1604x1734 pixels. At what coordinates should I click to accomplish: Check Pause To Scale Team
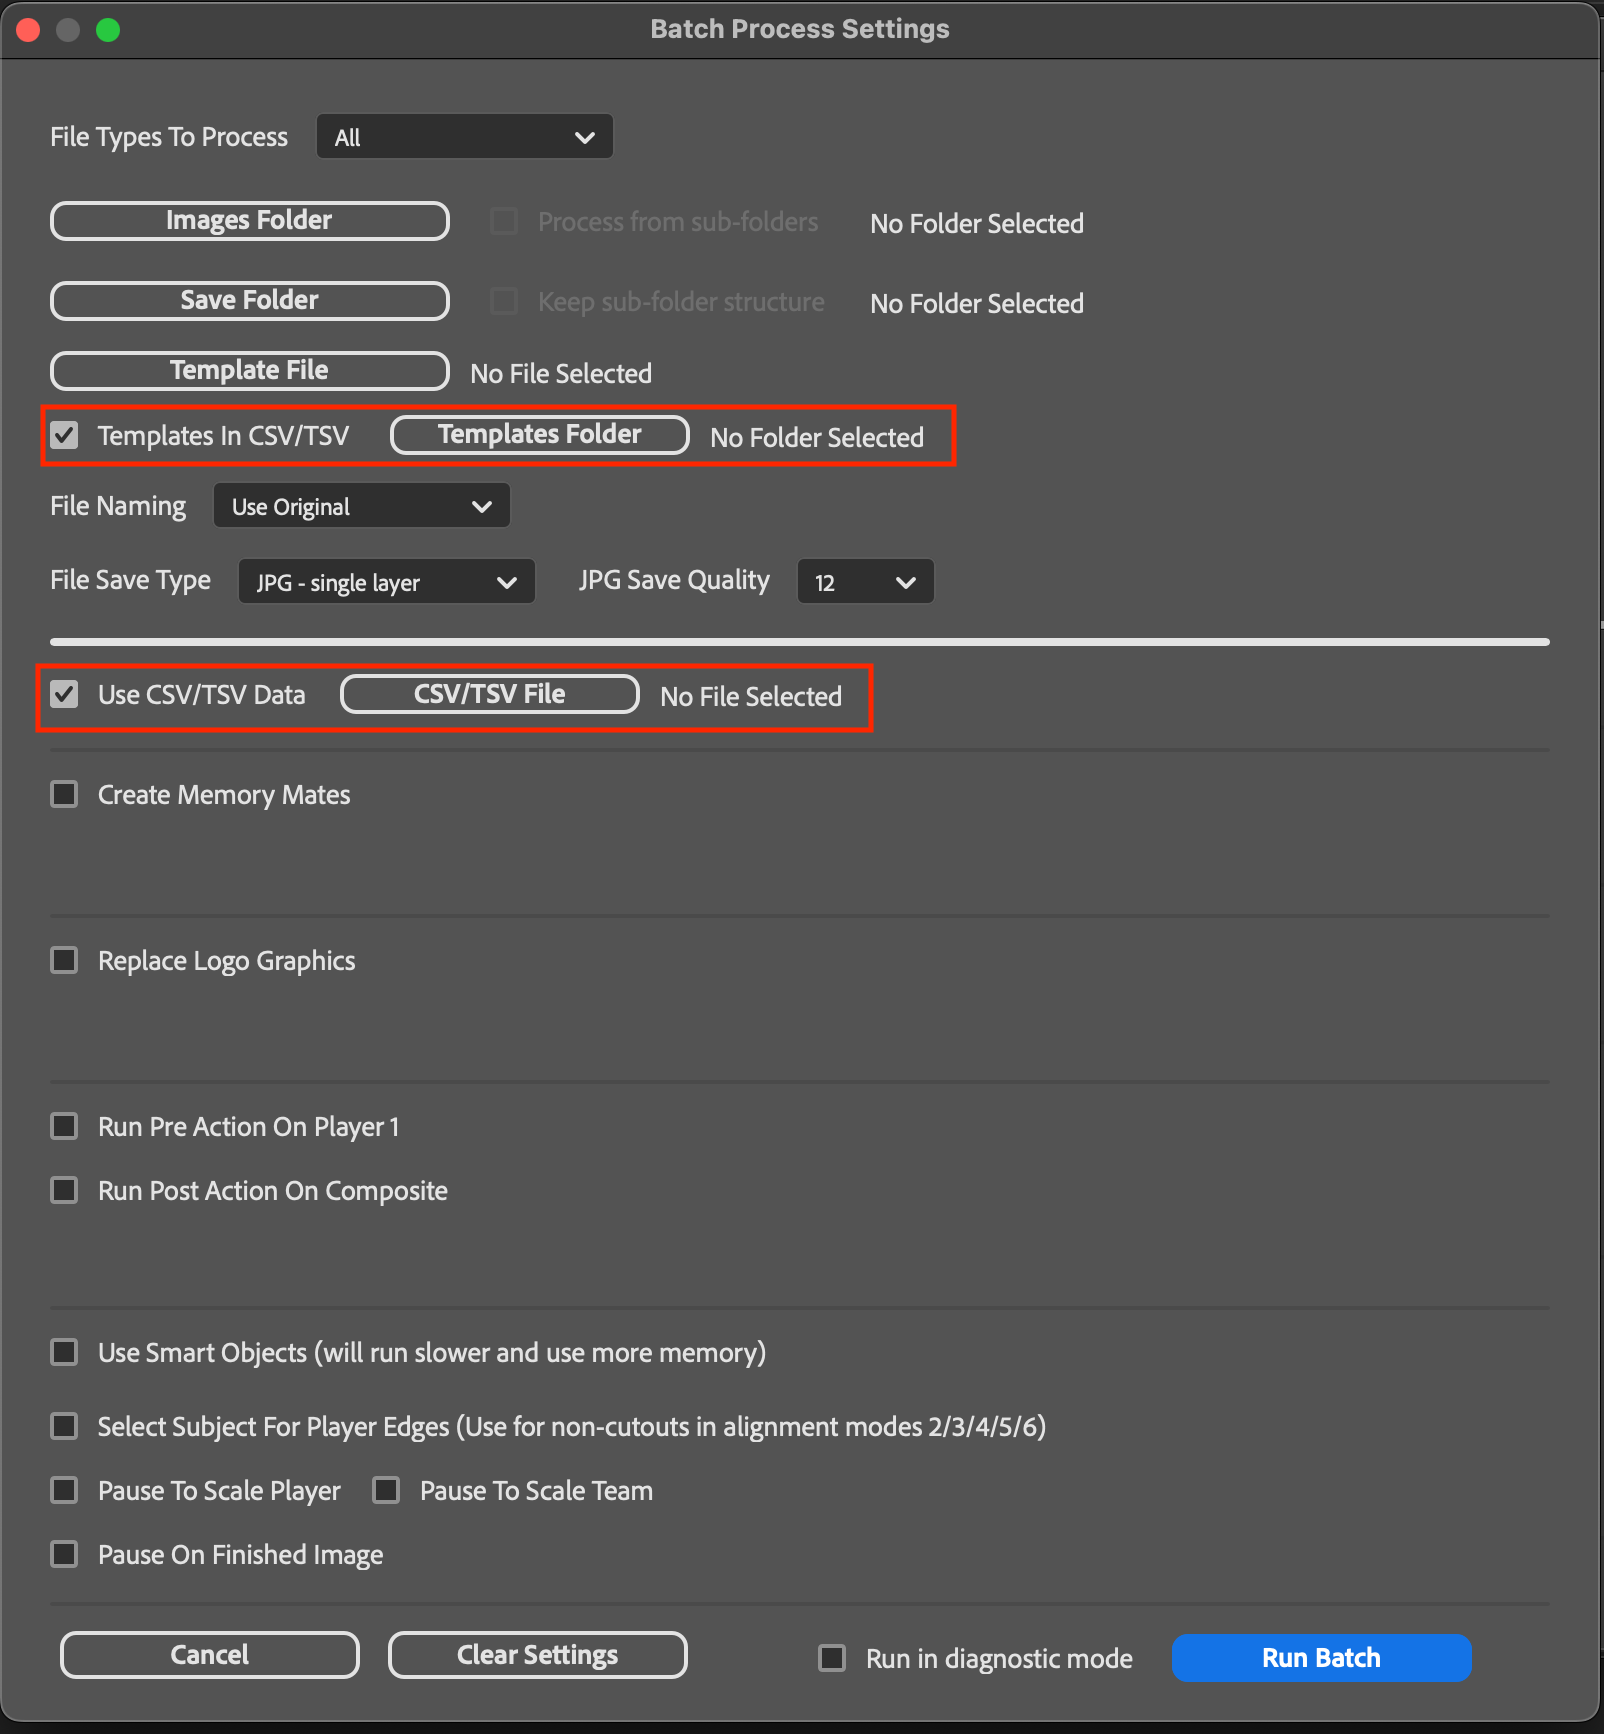tap(386, 1491)
